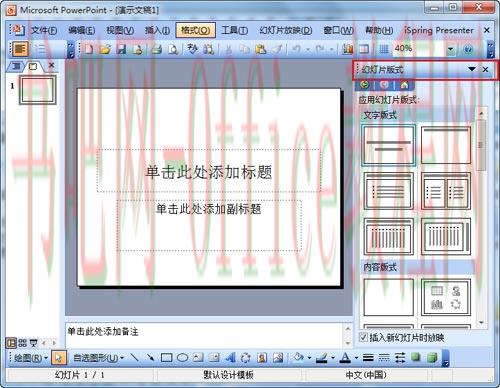Select the Rectangle drawing tool
500x388 pixels.
click(x=166, y=358)
